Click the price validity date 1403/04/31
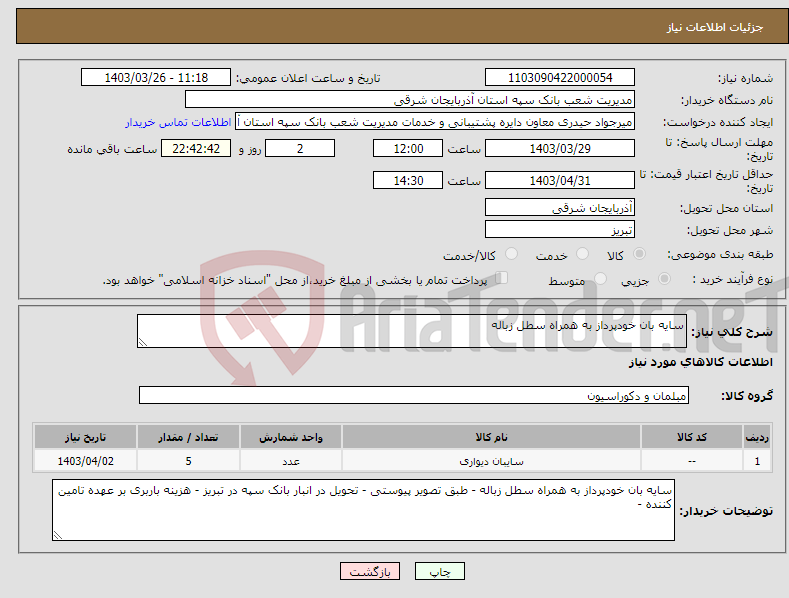789x598 pixels. click(560, 180)
